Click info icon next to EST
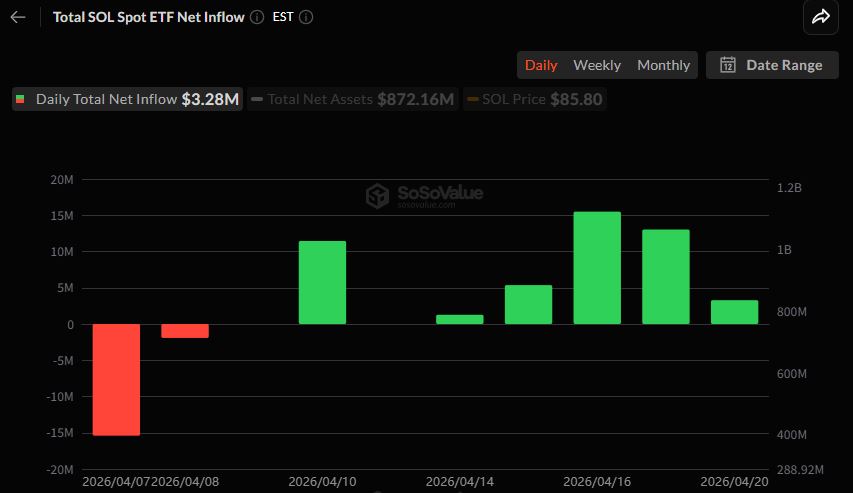 point(306,17)
